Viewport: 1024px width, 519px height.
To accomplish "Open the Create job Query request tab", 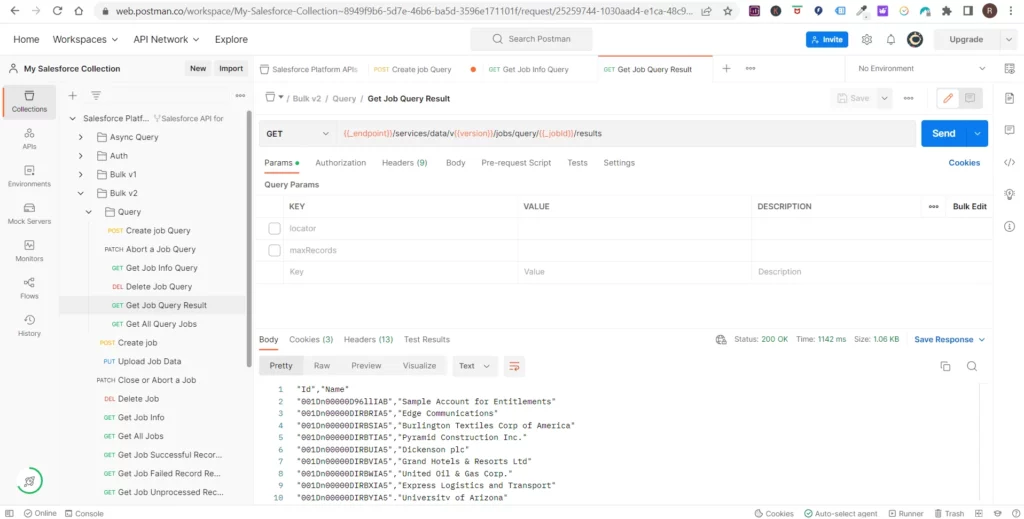I will coord(422,69).
